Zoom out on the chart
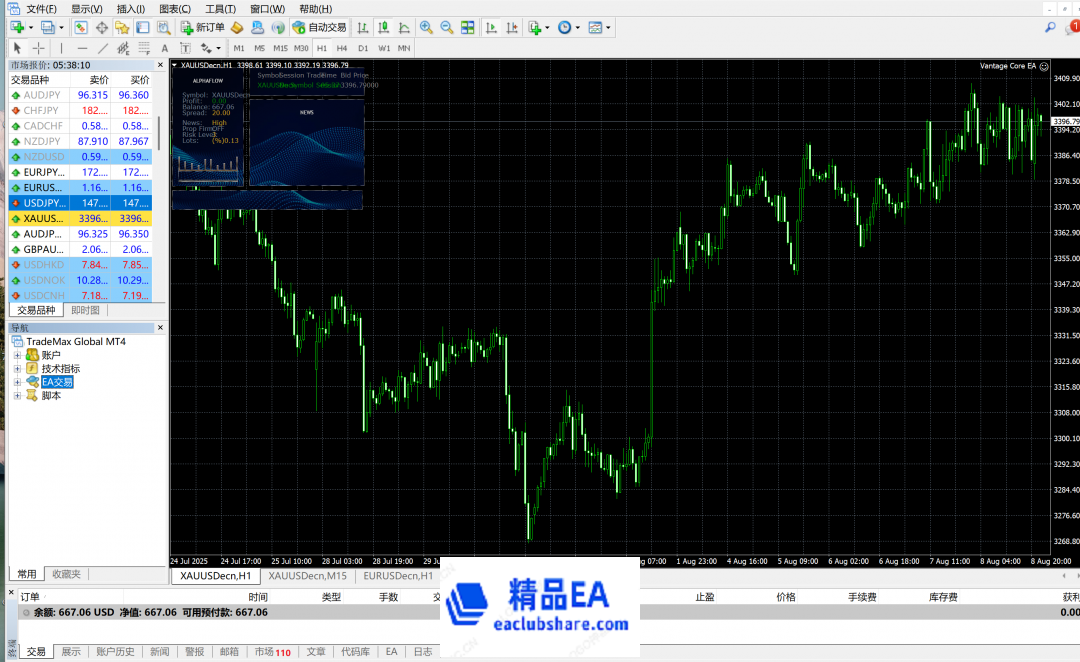The image size is (1080, 662). pos(446,27)
